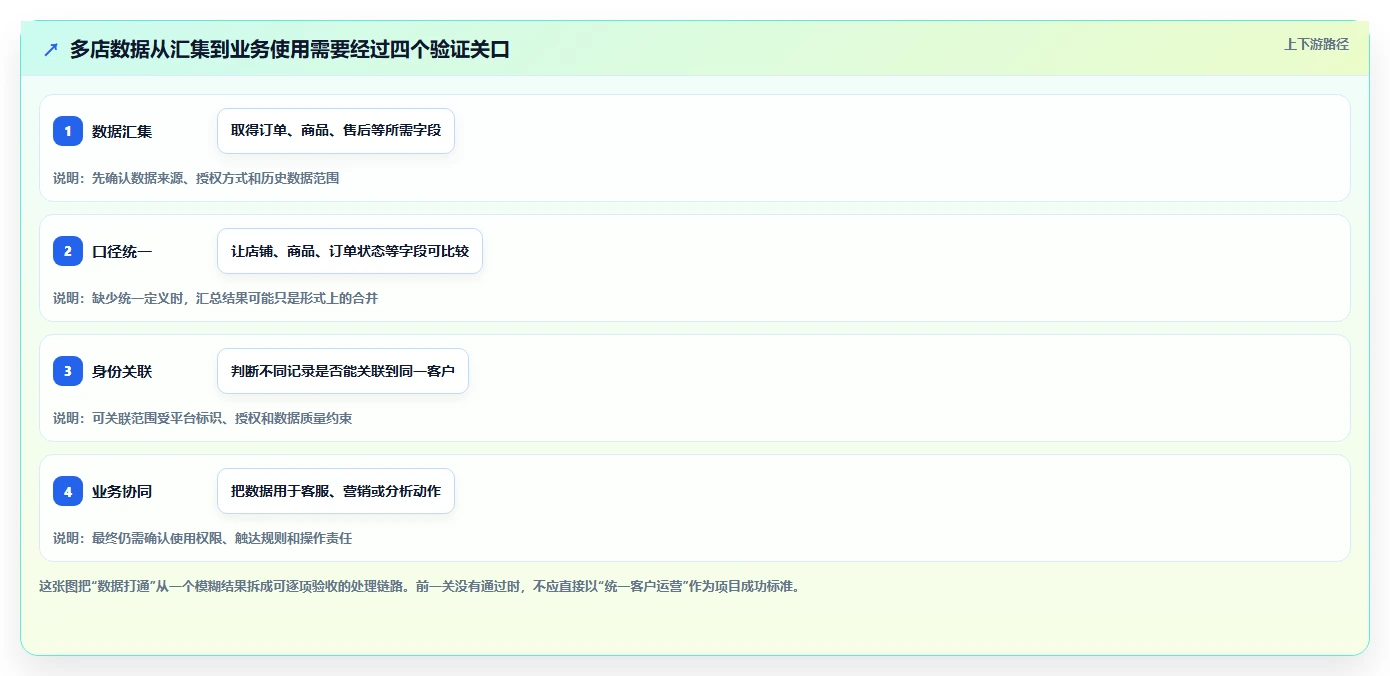Click the number 4 step badge

pyautogui.click(x=68, y=491)
